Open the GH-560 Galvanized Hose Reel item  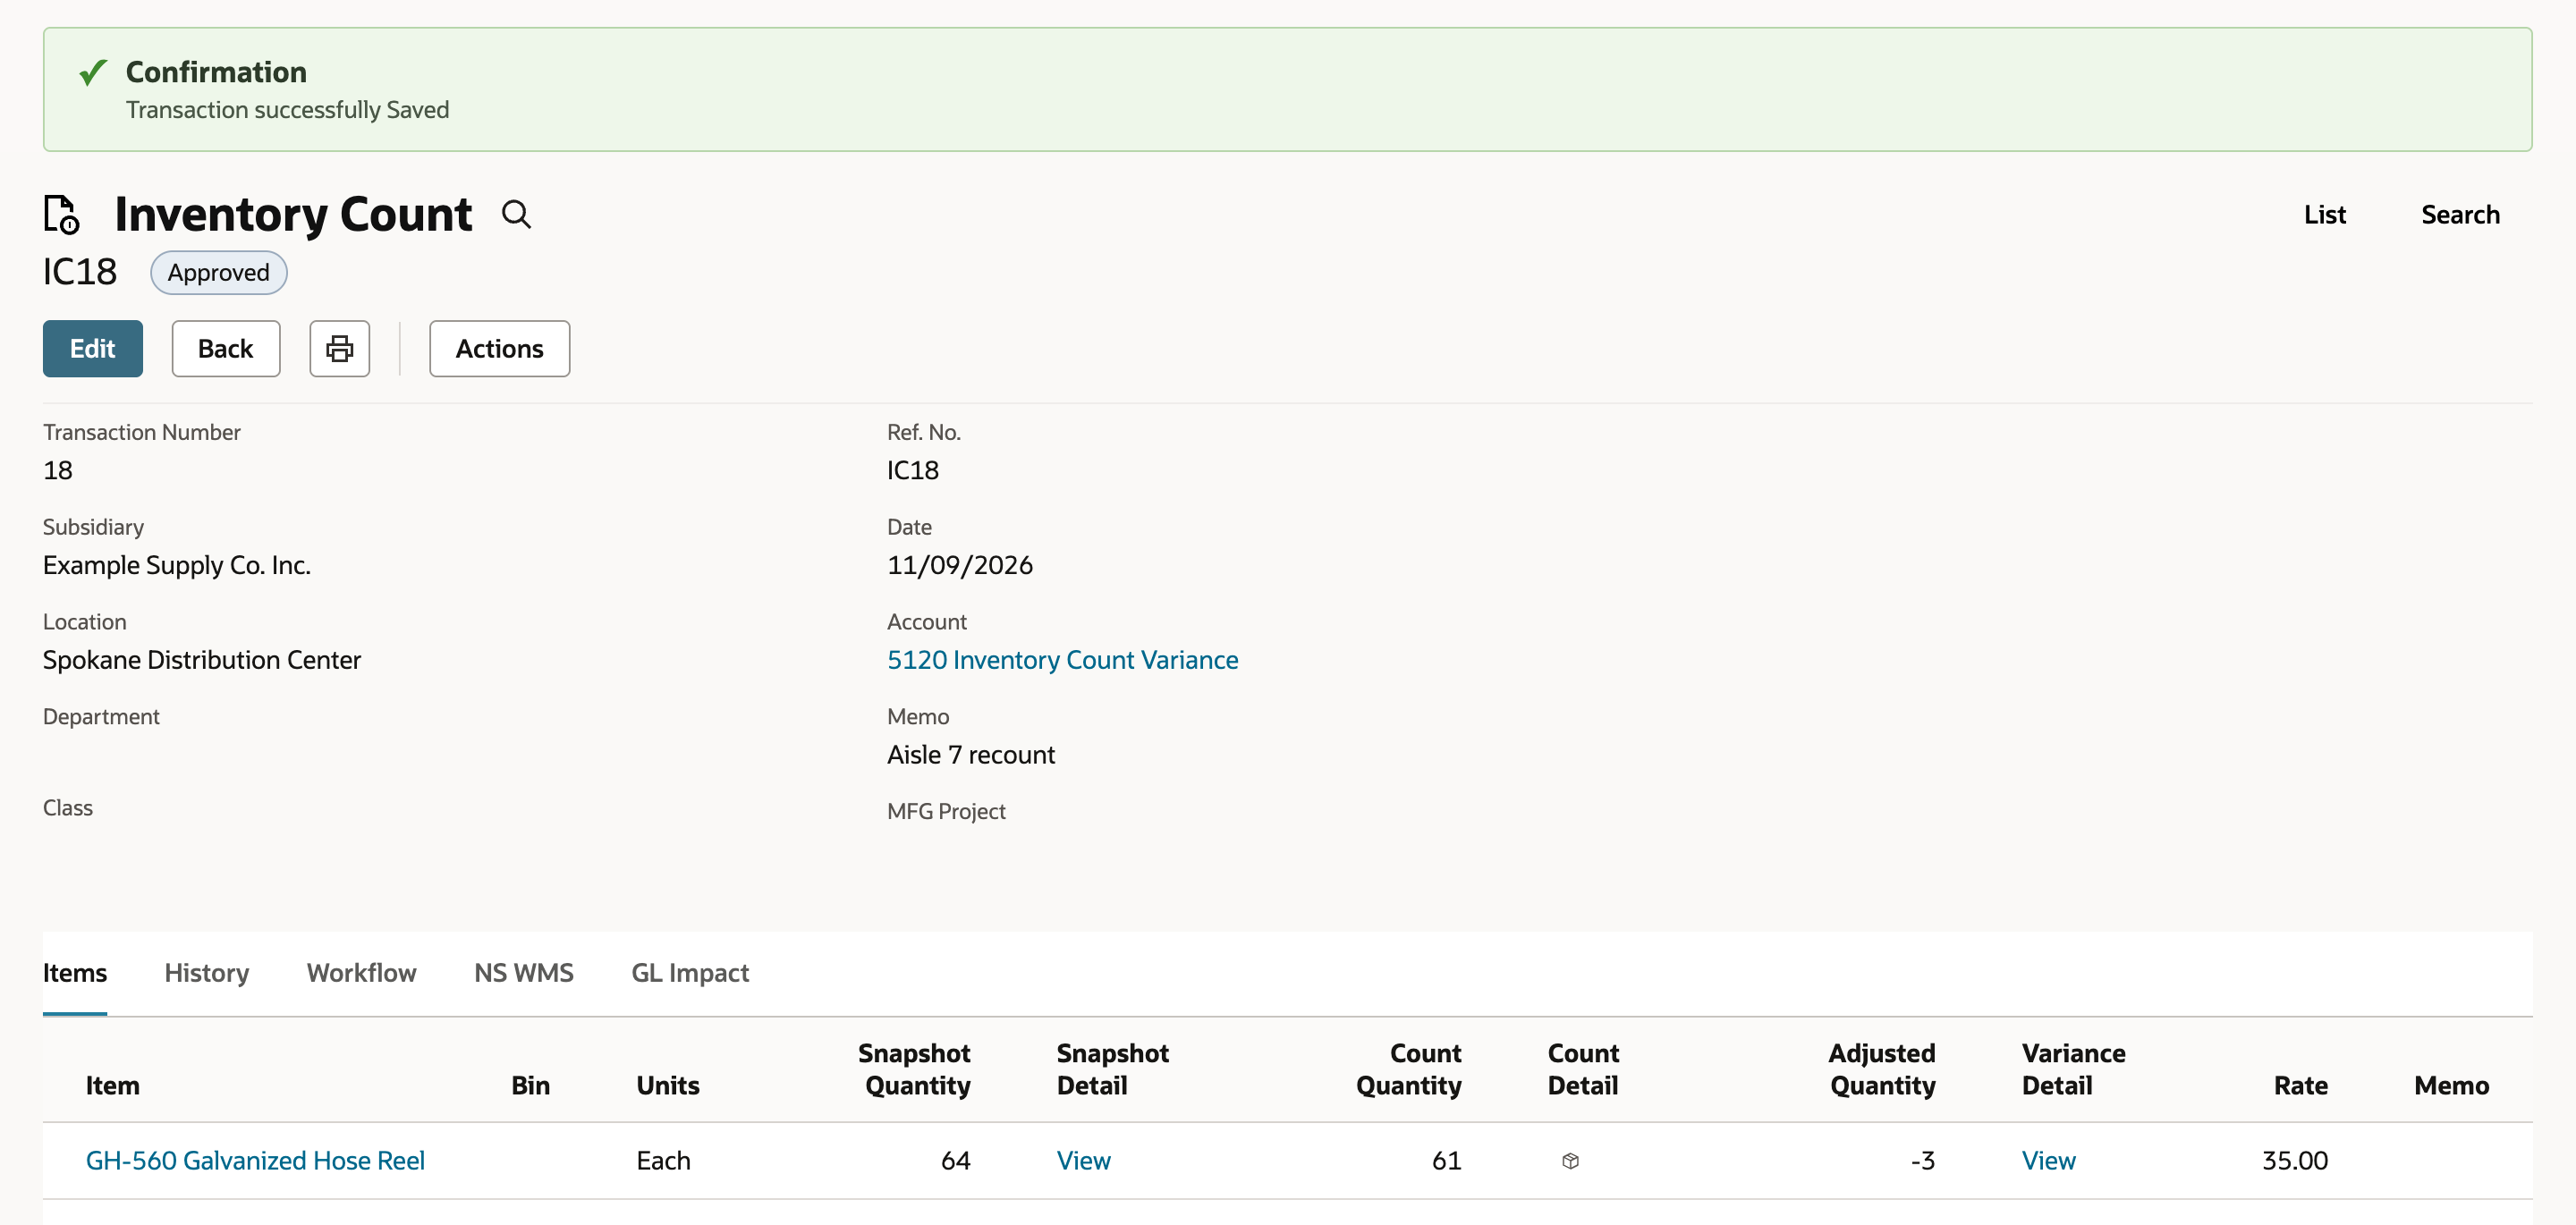point(255,1160)
